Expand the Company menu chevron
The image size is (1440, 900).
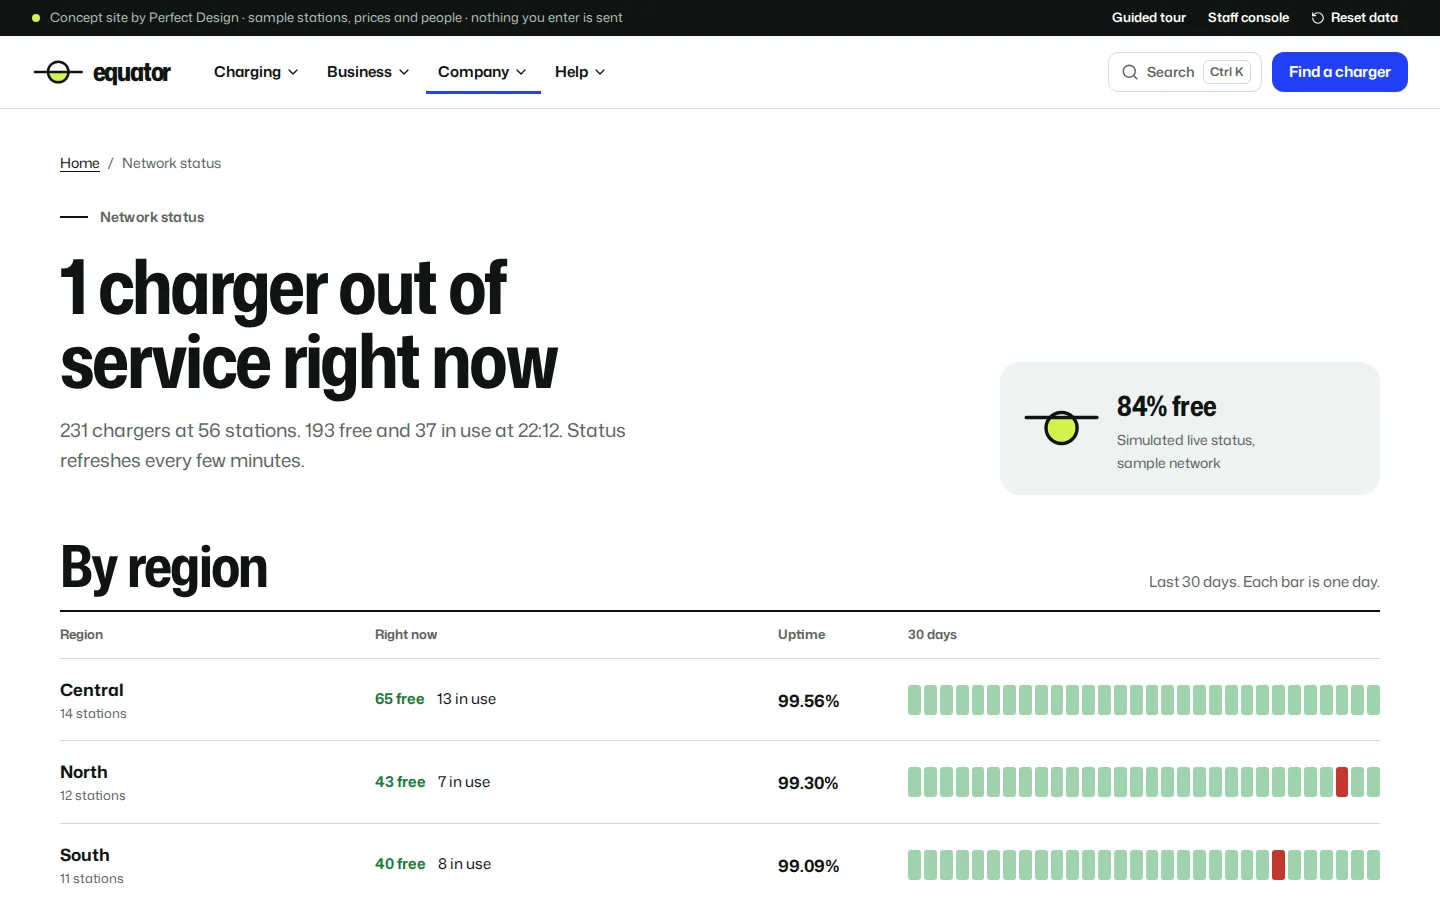coord(521,72)
